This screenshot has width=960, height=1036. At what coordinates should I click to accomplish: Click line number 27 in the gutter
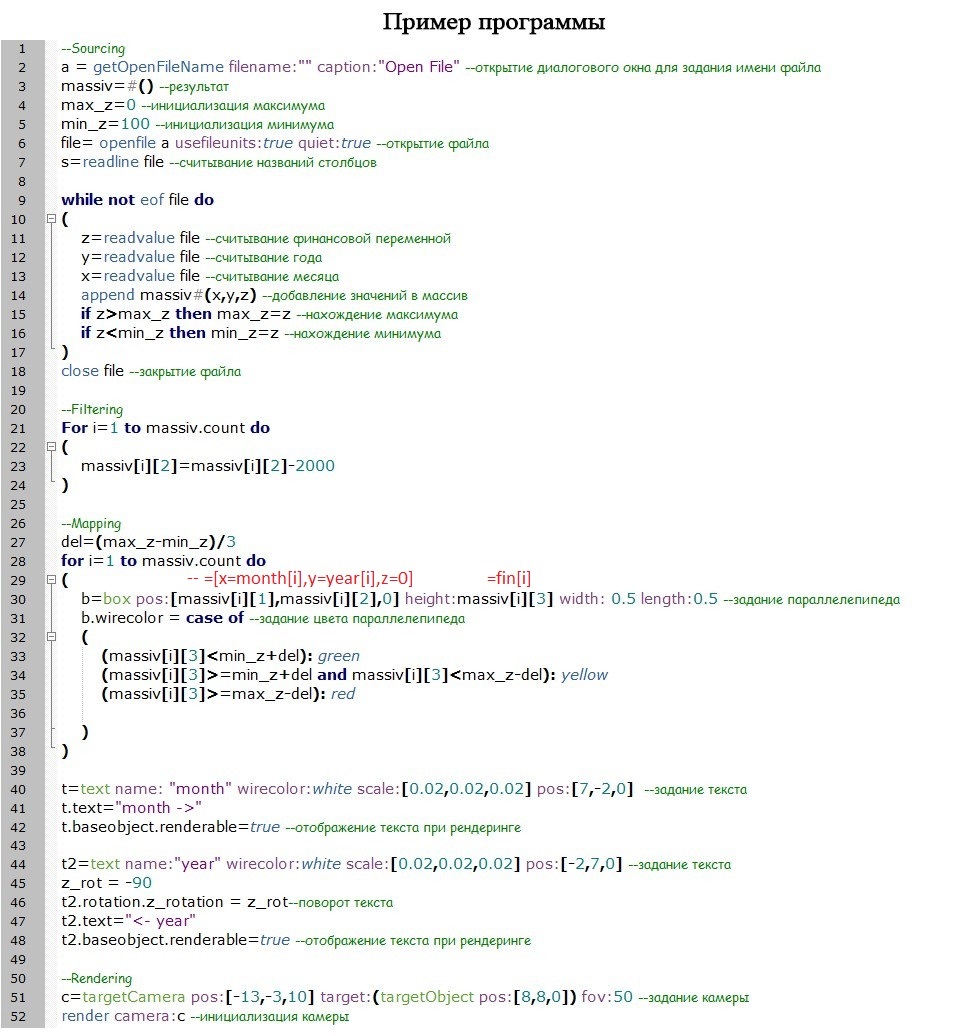point(18,542)
